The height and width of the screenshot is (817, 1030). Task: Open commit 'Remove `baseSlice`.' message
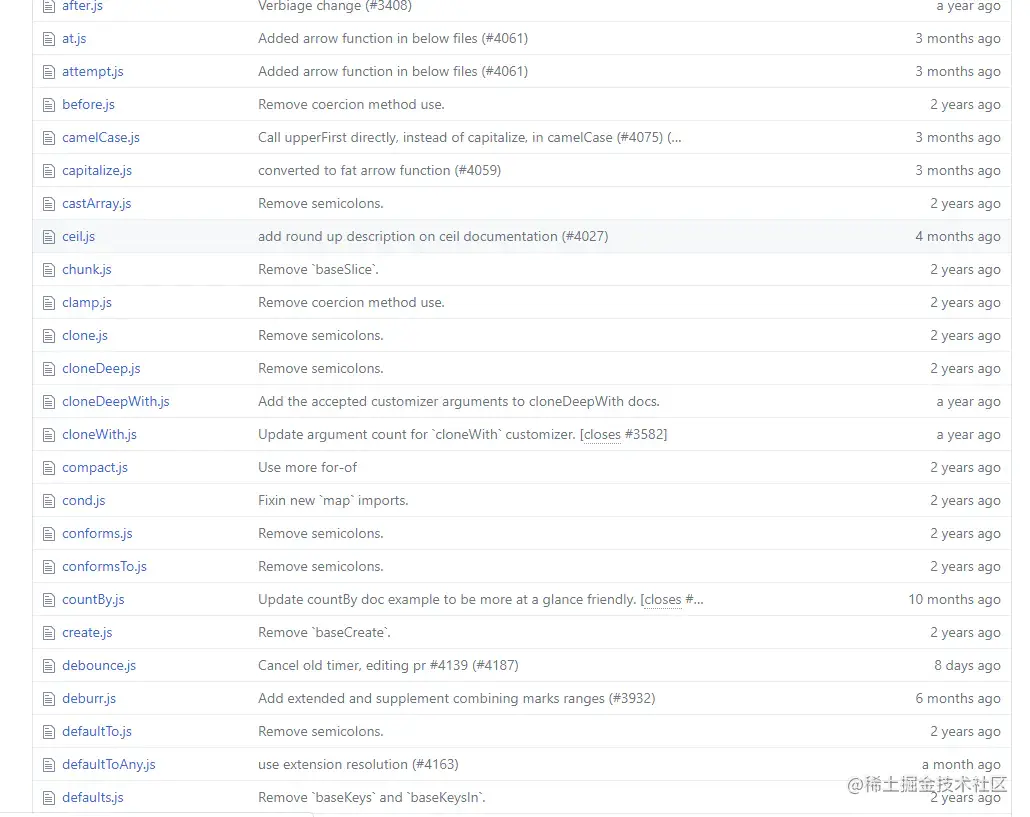[x=318, y=270]
